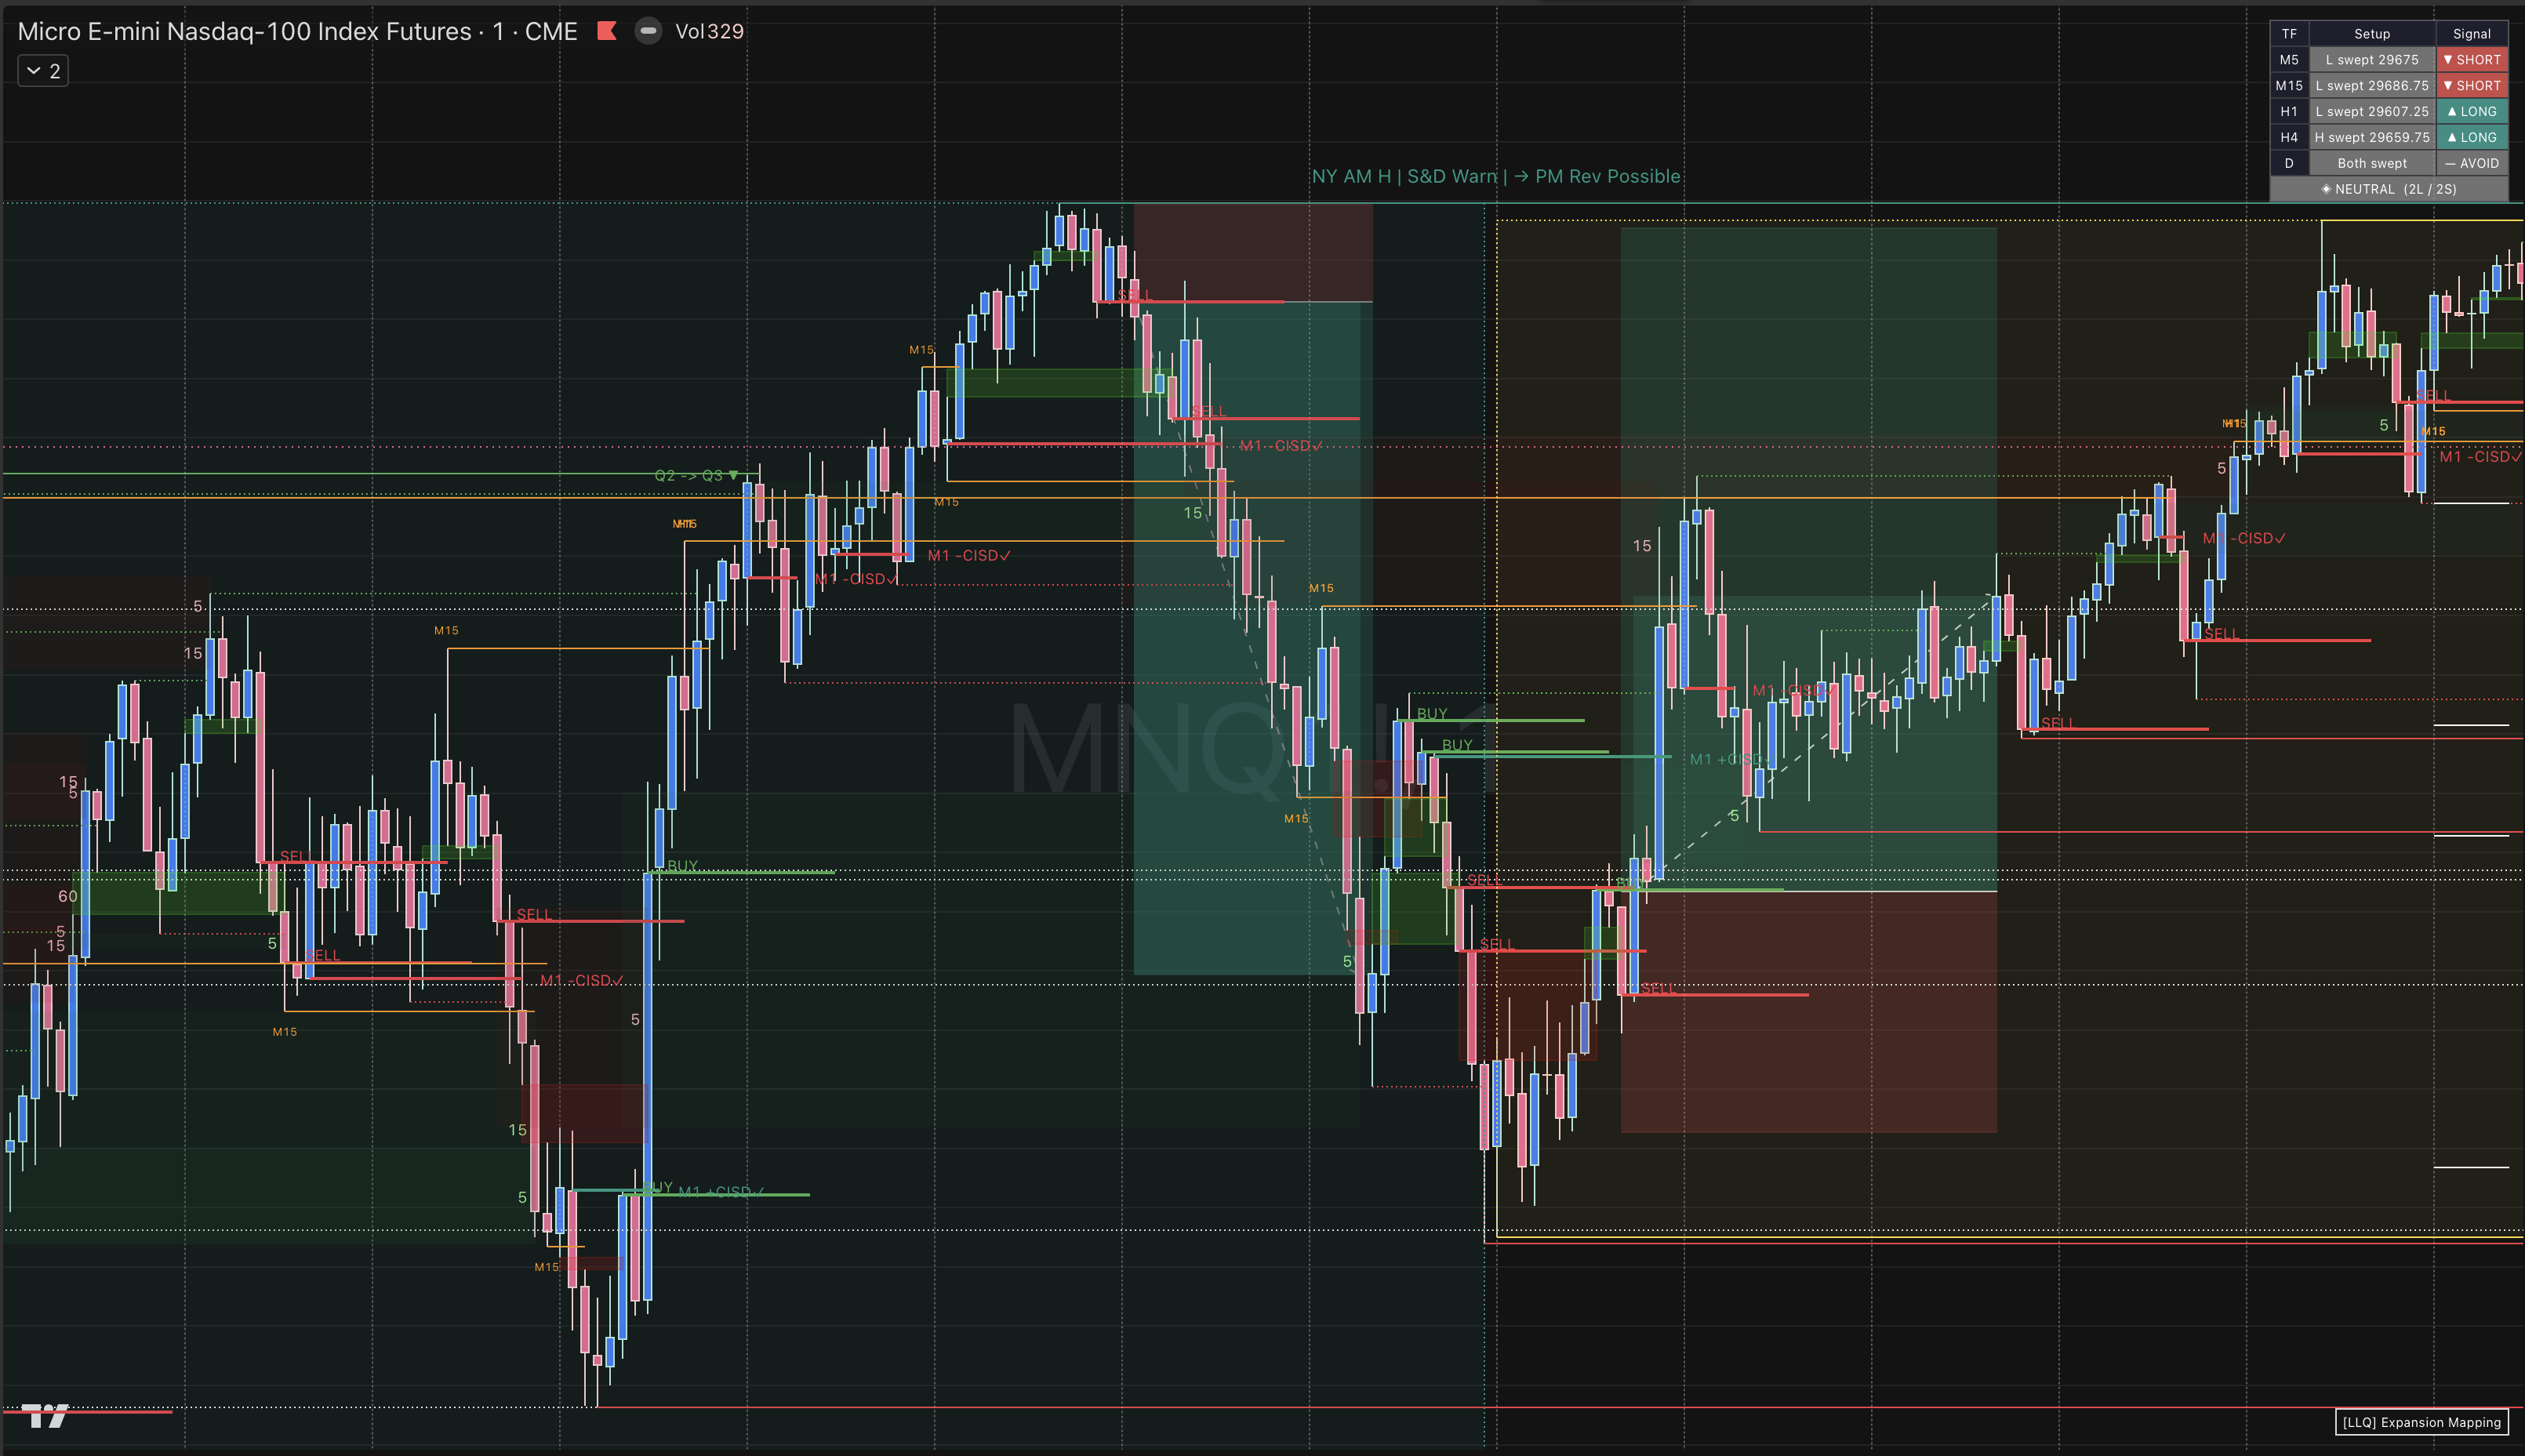The image size is (2525, 1456).
Task: Click the "L swept 29675" setup cell
Action: tap(2372, 60)
